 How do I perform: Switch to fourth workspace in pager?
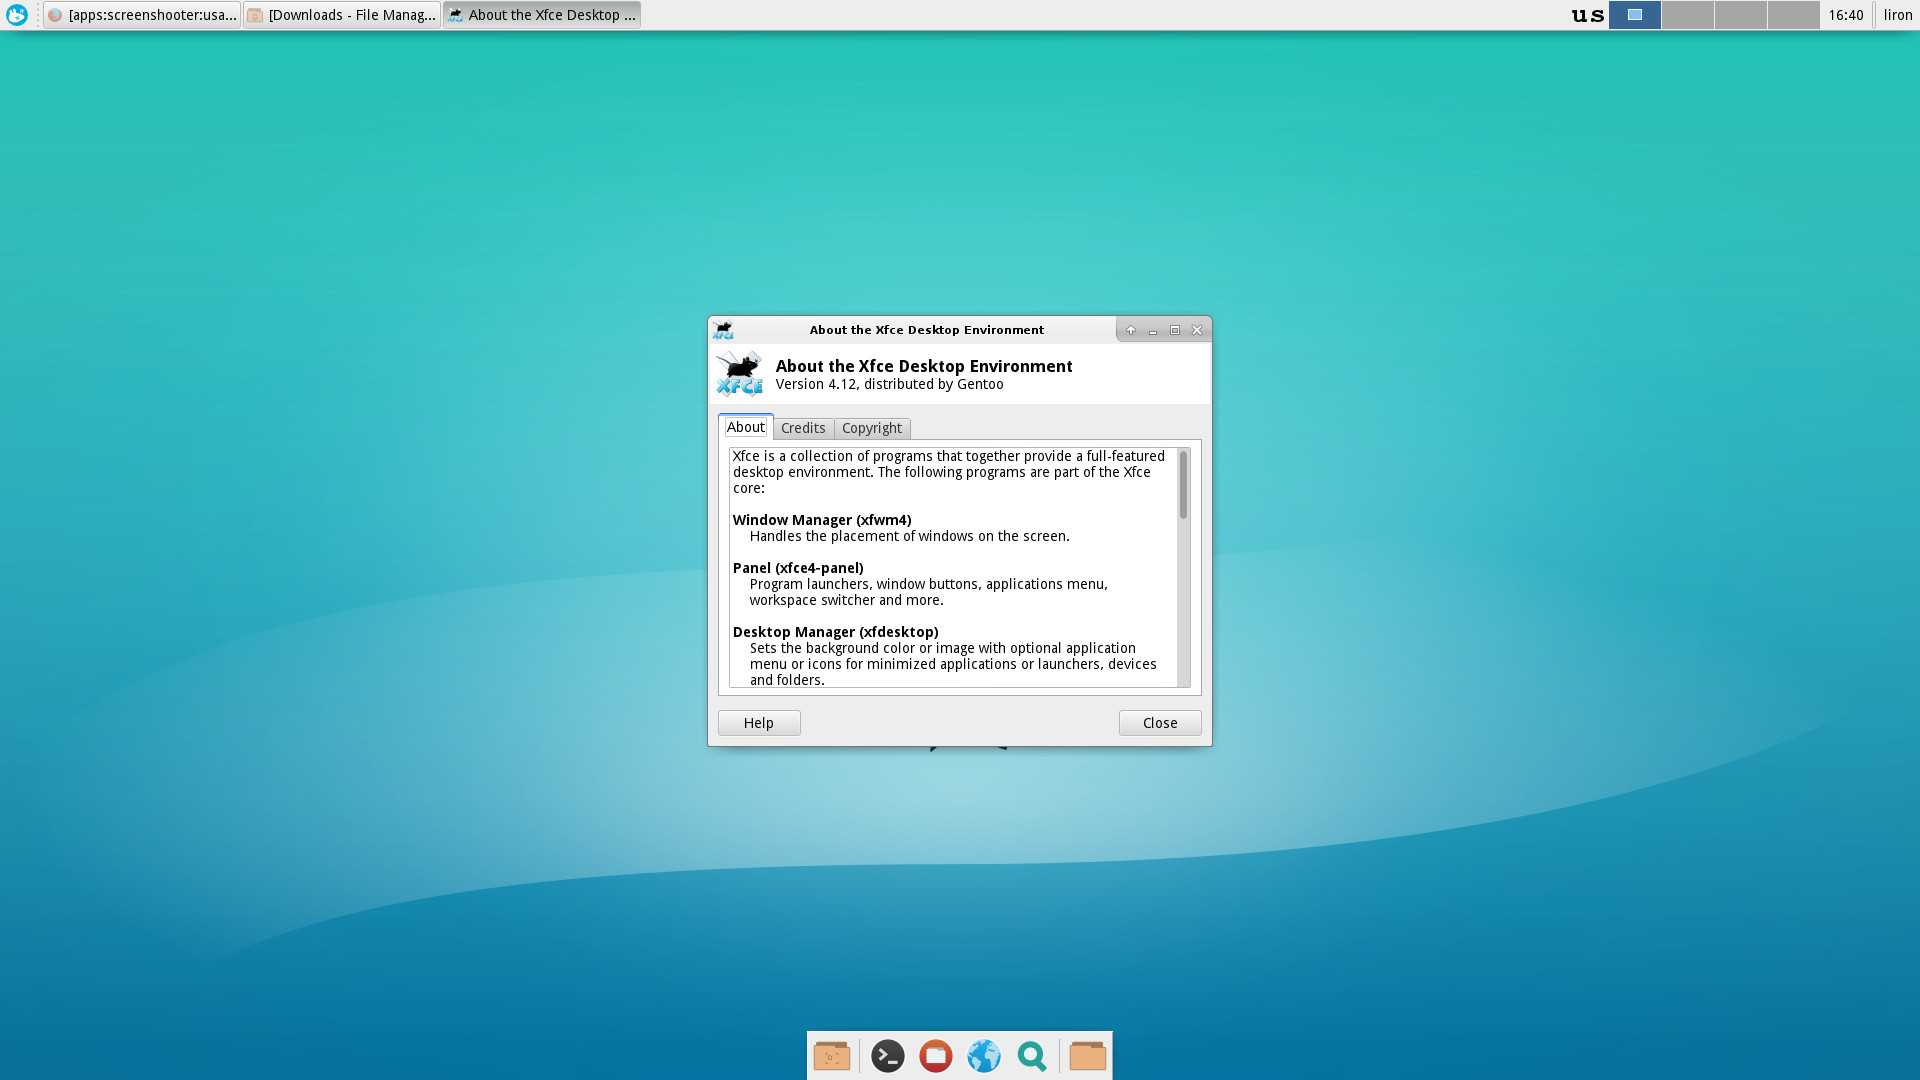[x=1794, y=15]
